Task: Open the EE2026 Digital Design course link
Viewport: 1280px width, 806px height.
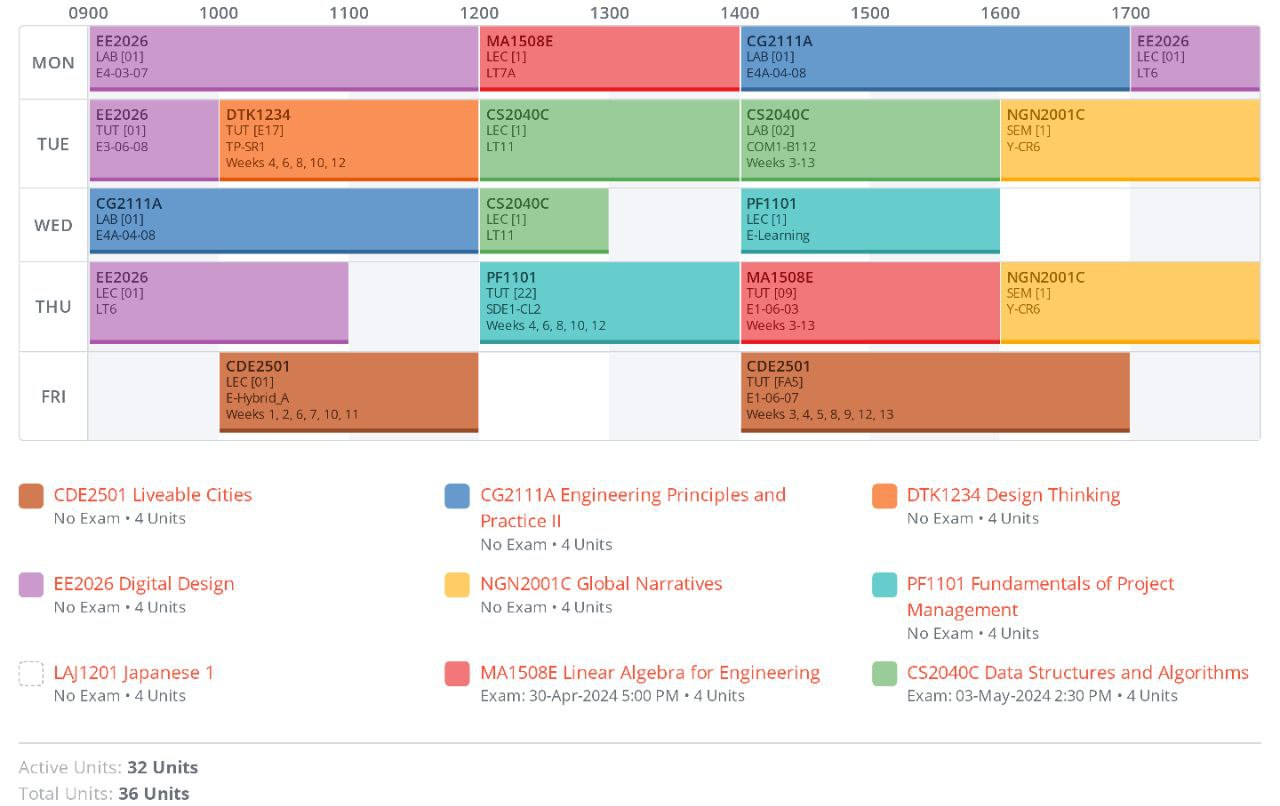Action: point(144,584)
